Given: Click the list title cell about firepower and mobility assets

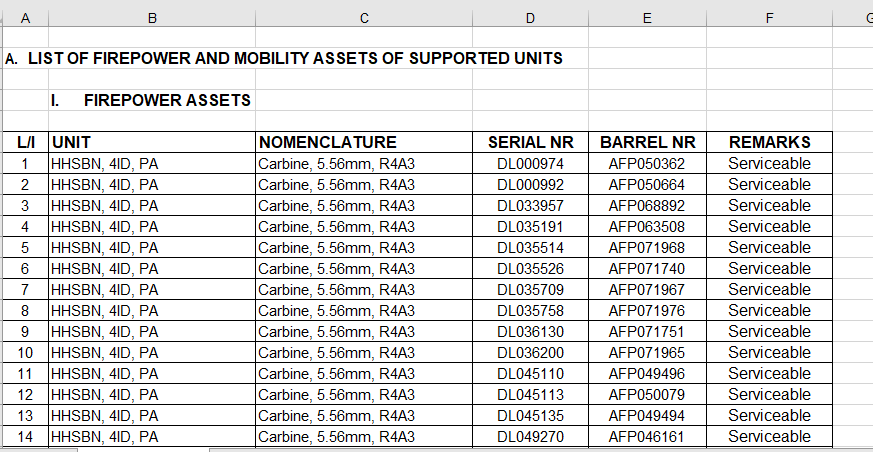Looking at the screenshot, I should tap(284, 58).
